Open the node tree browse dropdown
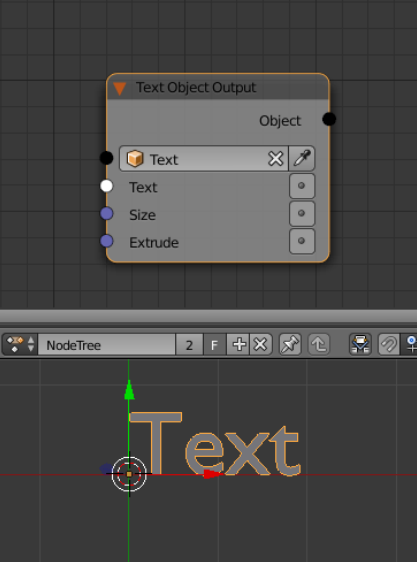Screen dimensions: 417x562 (20, 345)
